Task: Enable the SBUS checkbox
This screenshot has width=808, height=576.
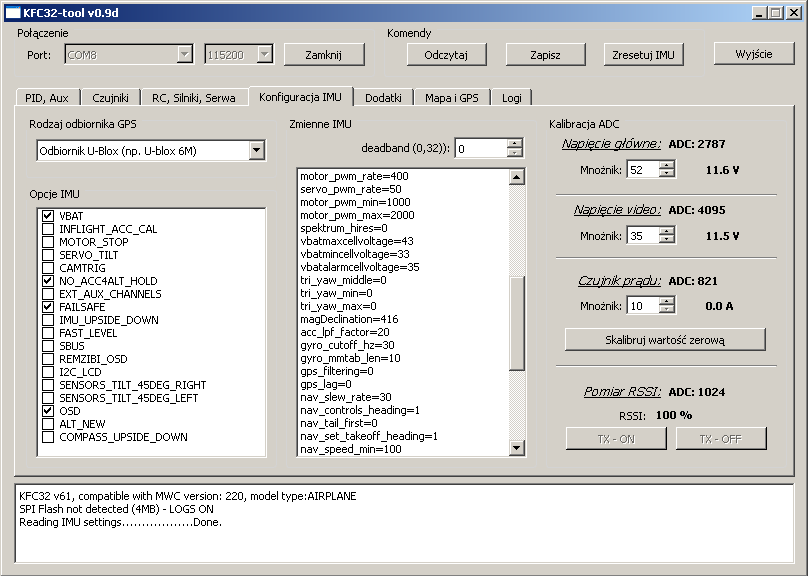Action: (48, 346)
